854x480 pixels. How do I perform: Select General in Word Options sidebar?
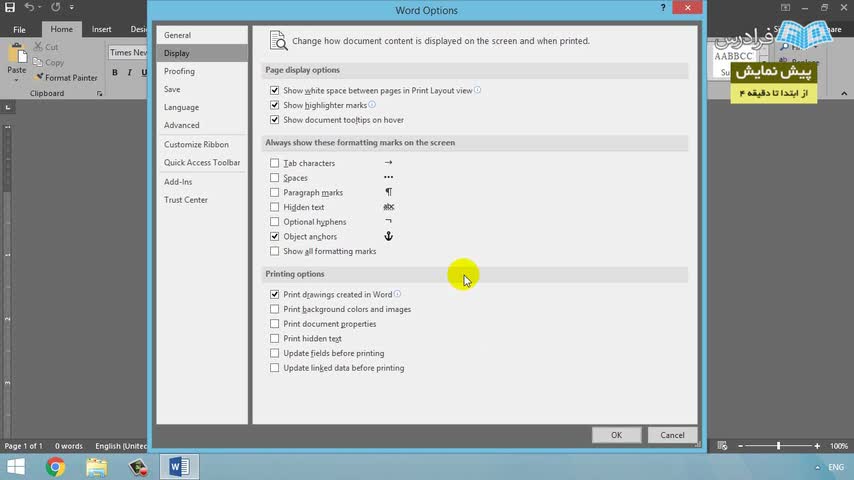tap(202, 35)
